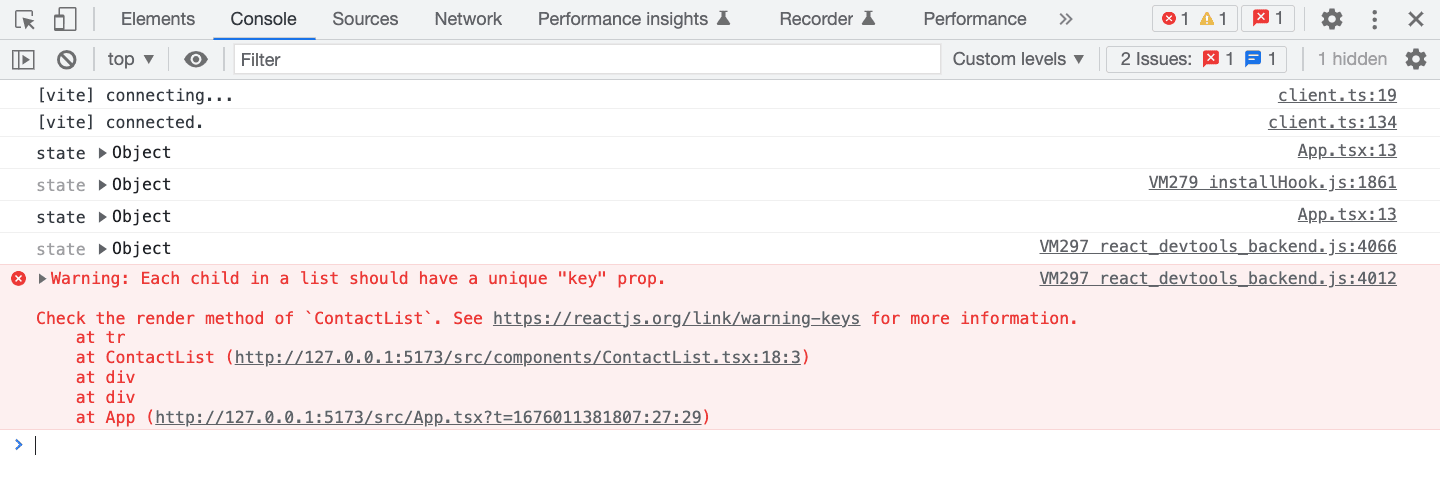The height and width of the screenshot is (494, 1440).
Task: Show the console sidebar panel icon
Action: pos(24,59)
